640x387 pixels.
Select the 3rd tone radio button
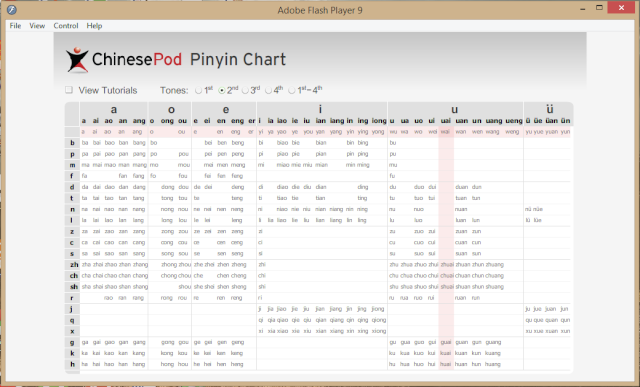point(245,91)
